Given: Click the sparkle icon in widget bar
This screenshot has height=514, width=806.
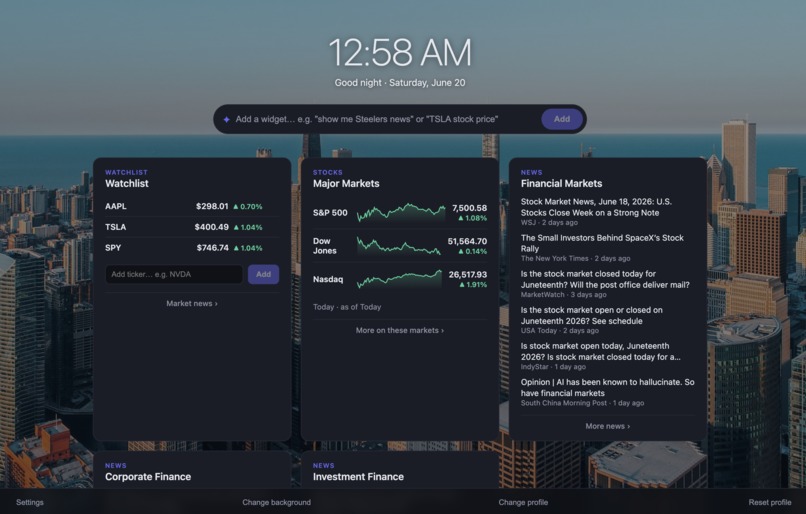Looking at the screenshot, I should (226, 119).
